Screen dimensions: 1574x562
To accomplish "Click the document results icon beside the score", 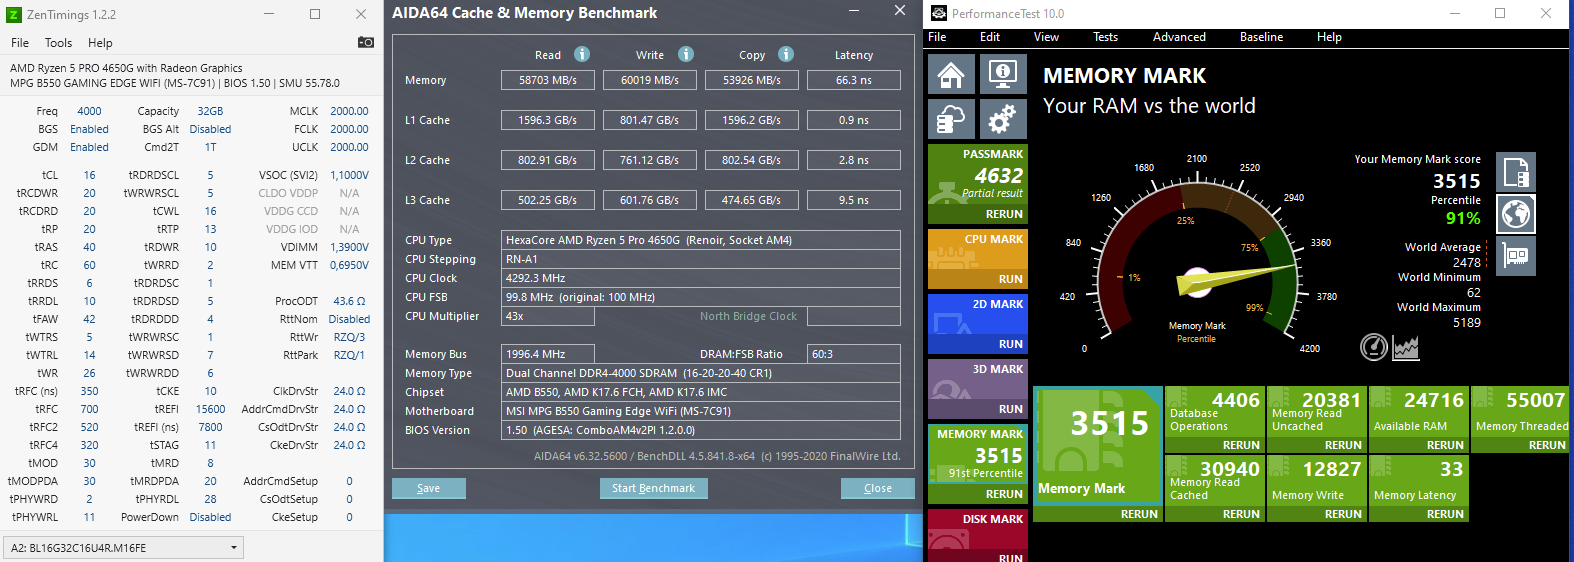I will click(x=1516, y=173).
